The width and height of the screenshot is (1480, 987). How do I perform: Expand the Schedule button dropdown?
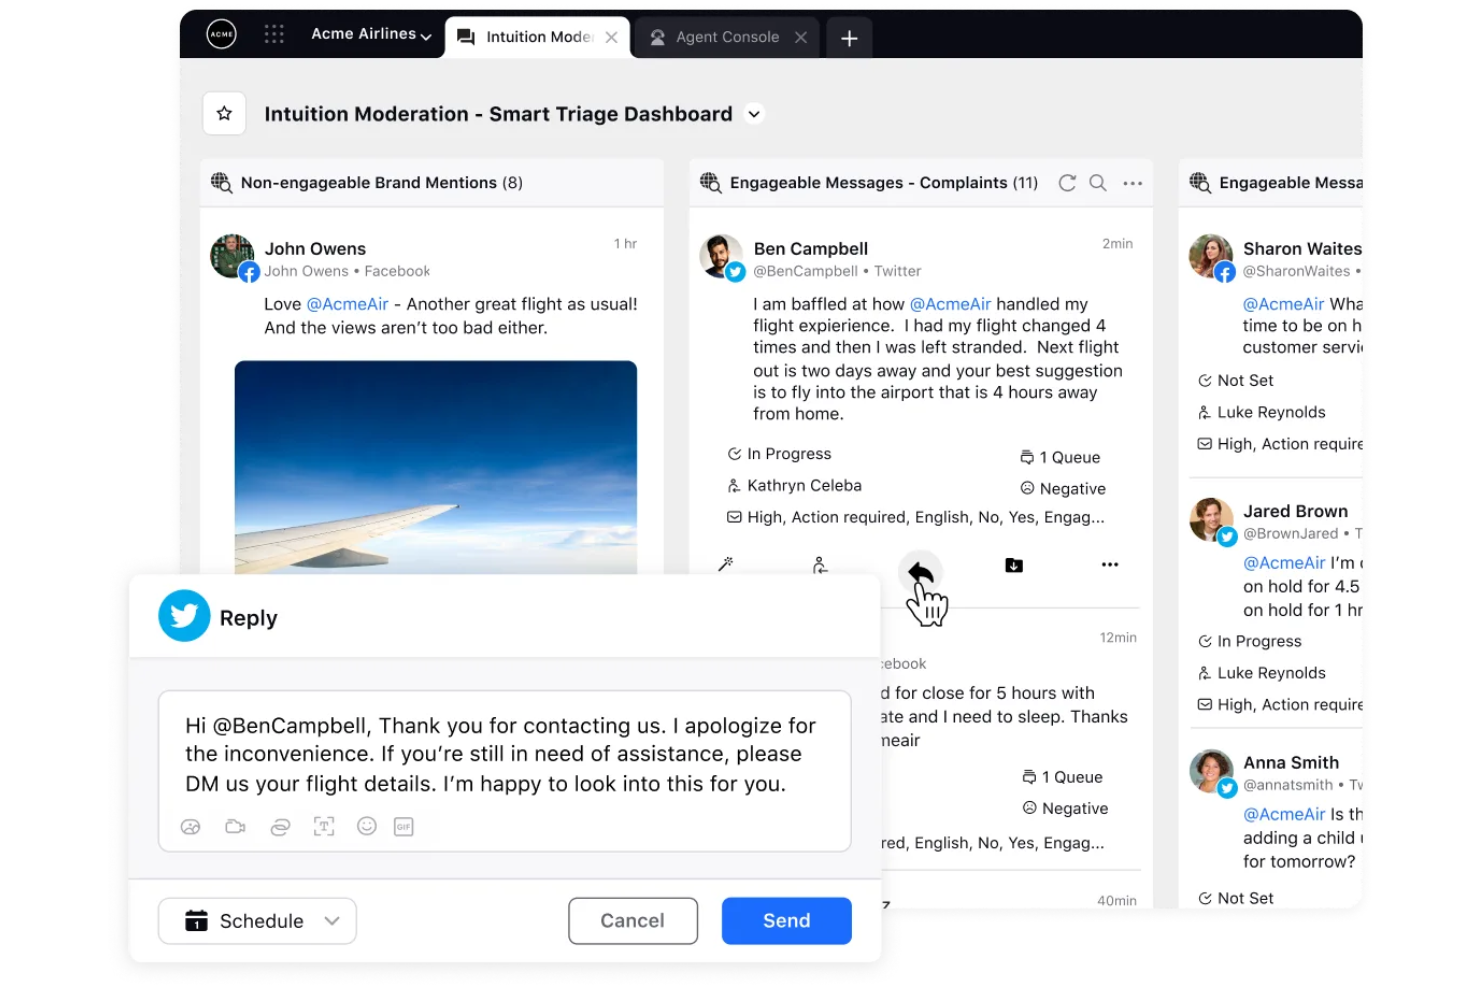(x=334, y=921)
